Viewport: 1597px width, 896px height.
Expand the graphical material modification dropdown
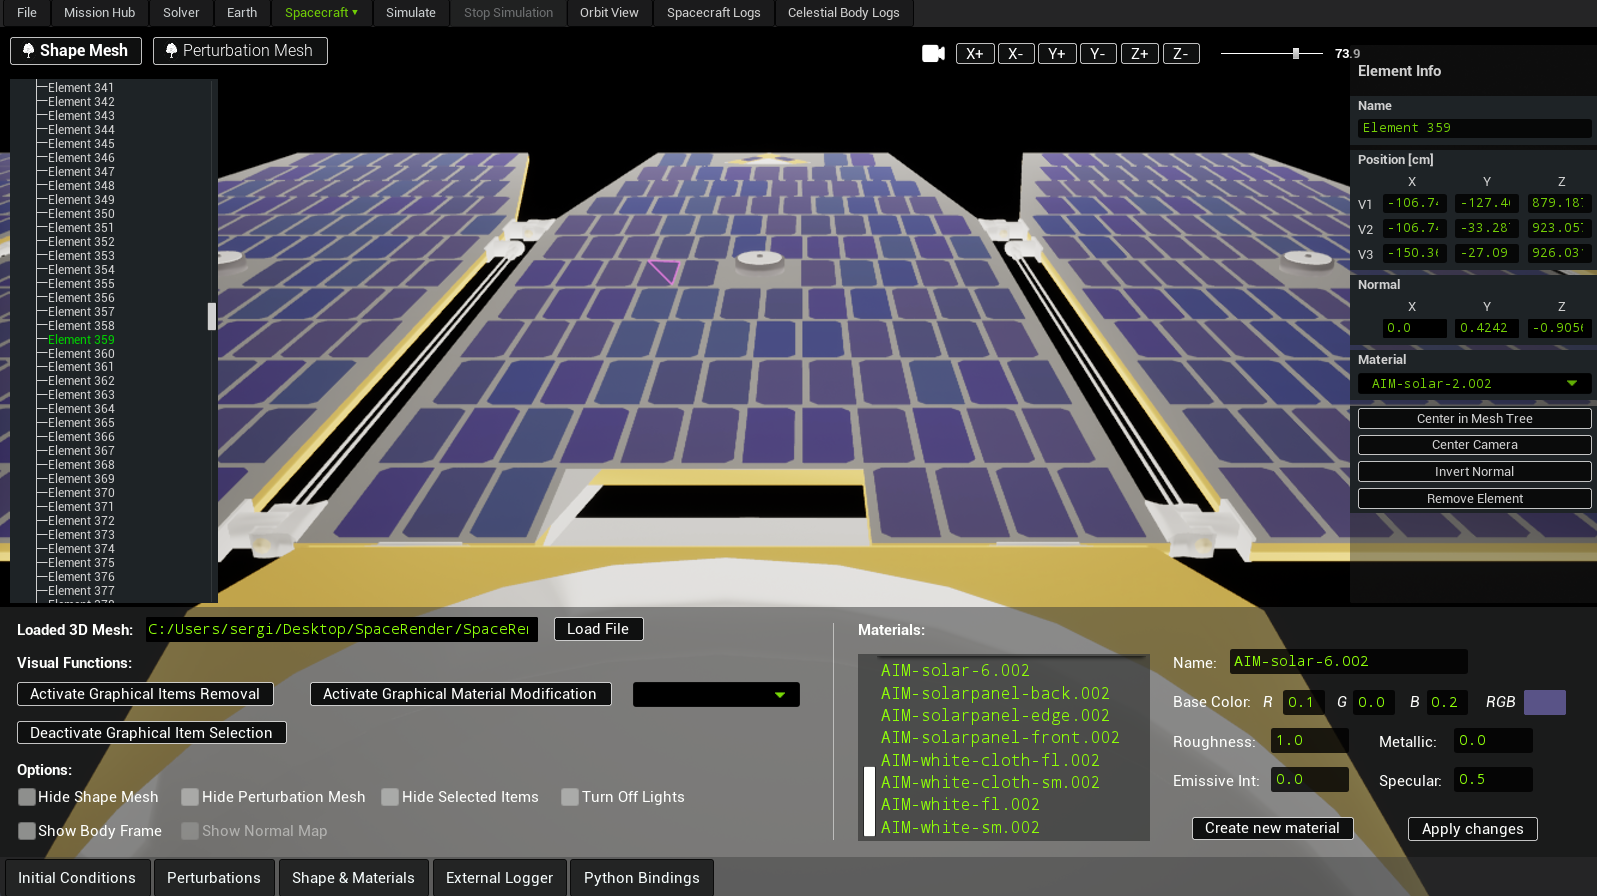coord(716,695)
